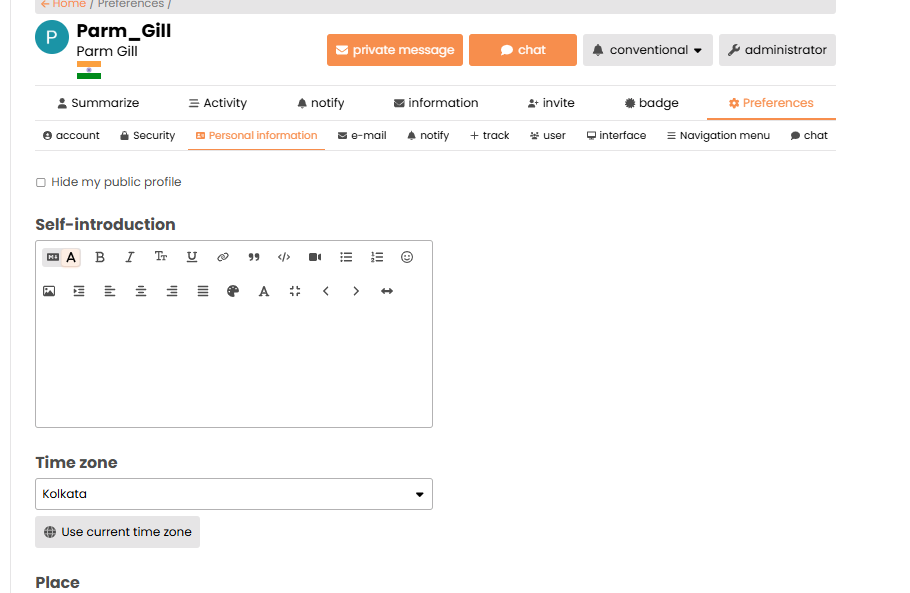The width and height of the screenshot is (910, 593).
Task: Open the administrator menu button
Action: 777,50
